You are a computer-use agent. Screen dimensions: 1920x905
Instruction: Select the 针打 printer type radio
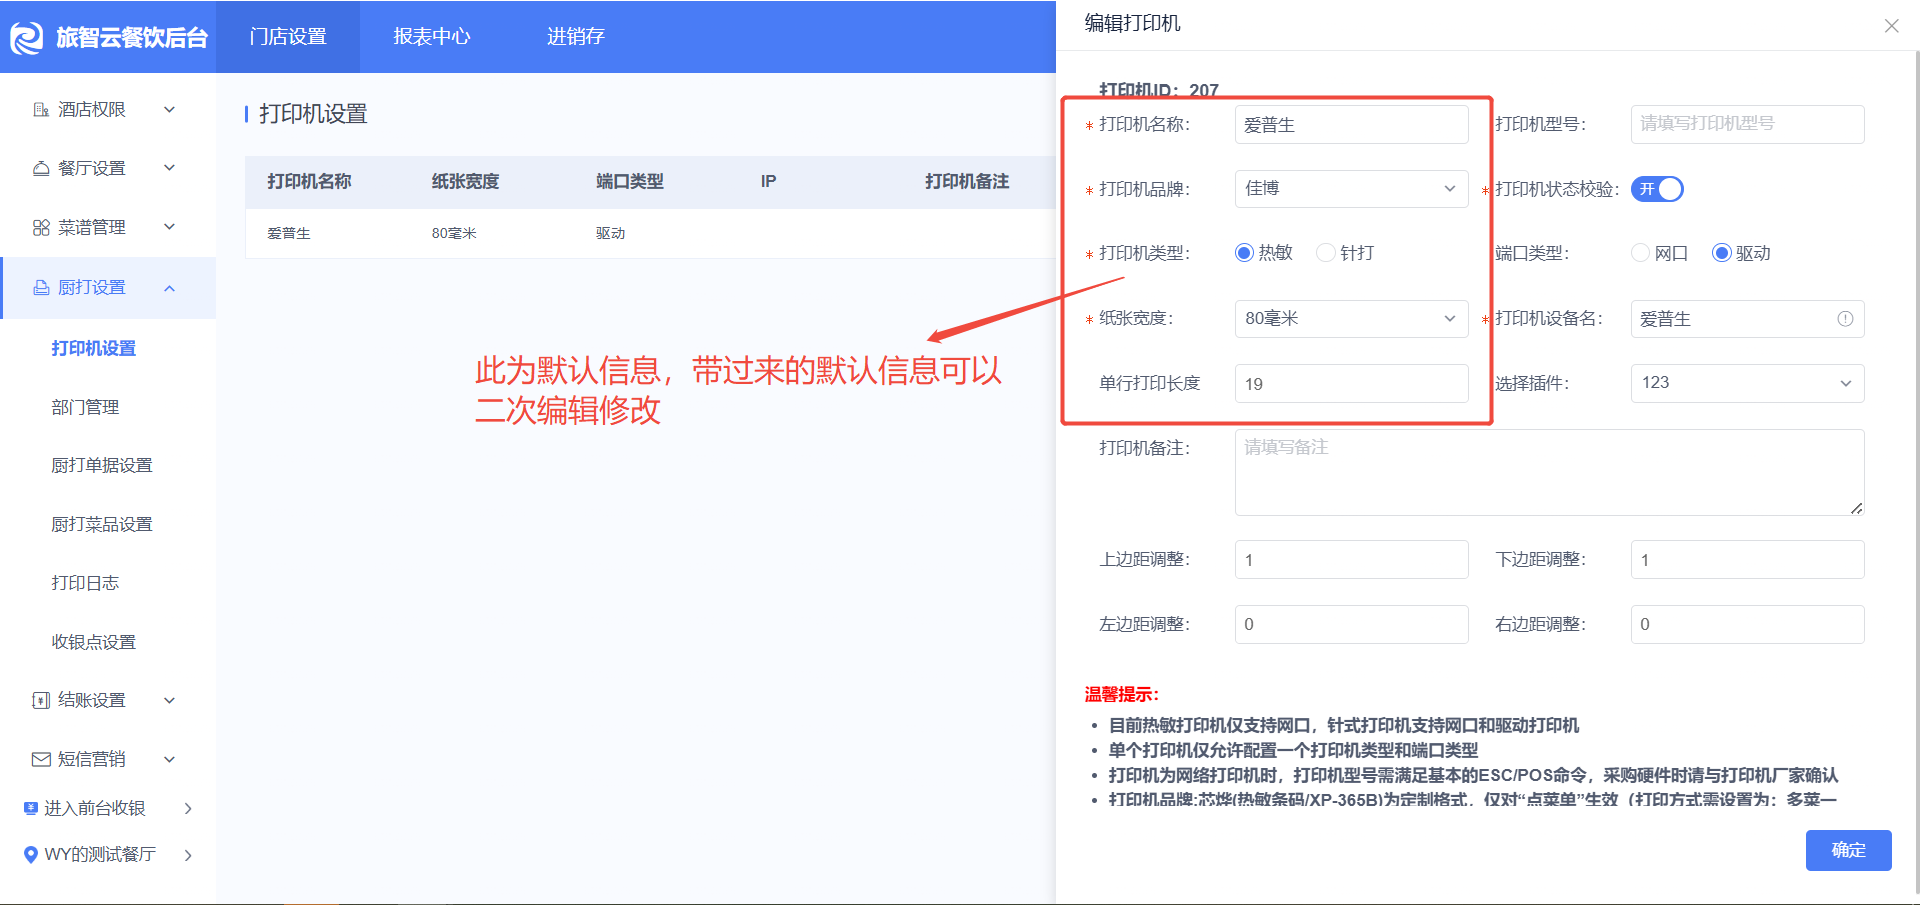[1325, 253]
